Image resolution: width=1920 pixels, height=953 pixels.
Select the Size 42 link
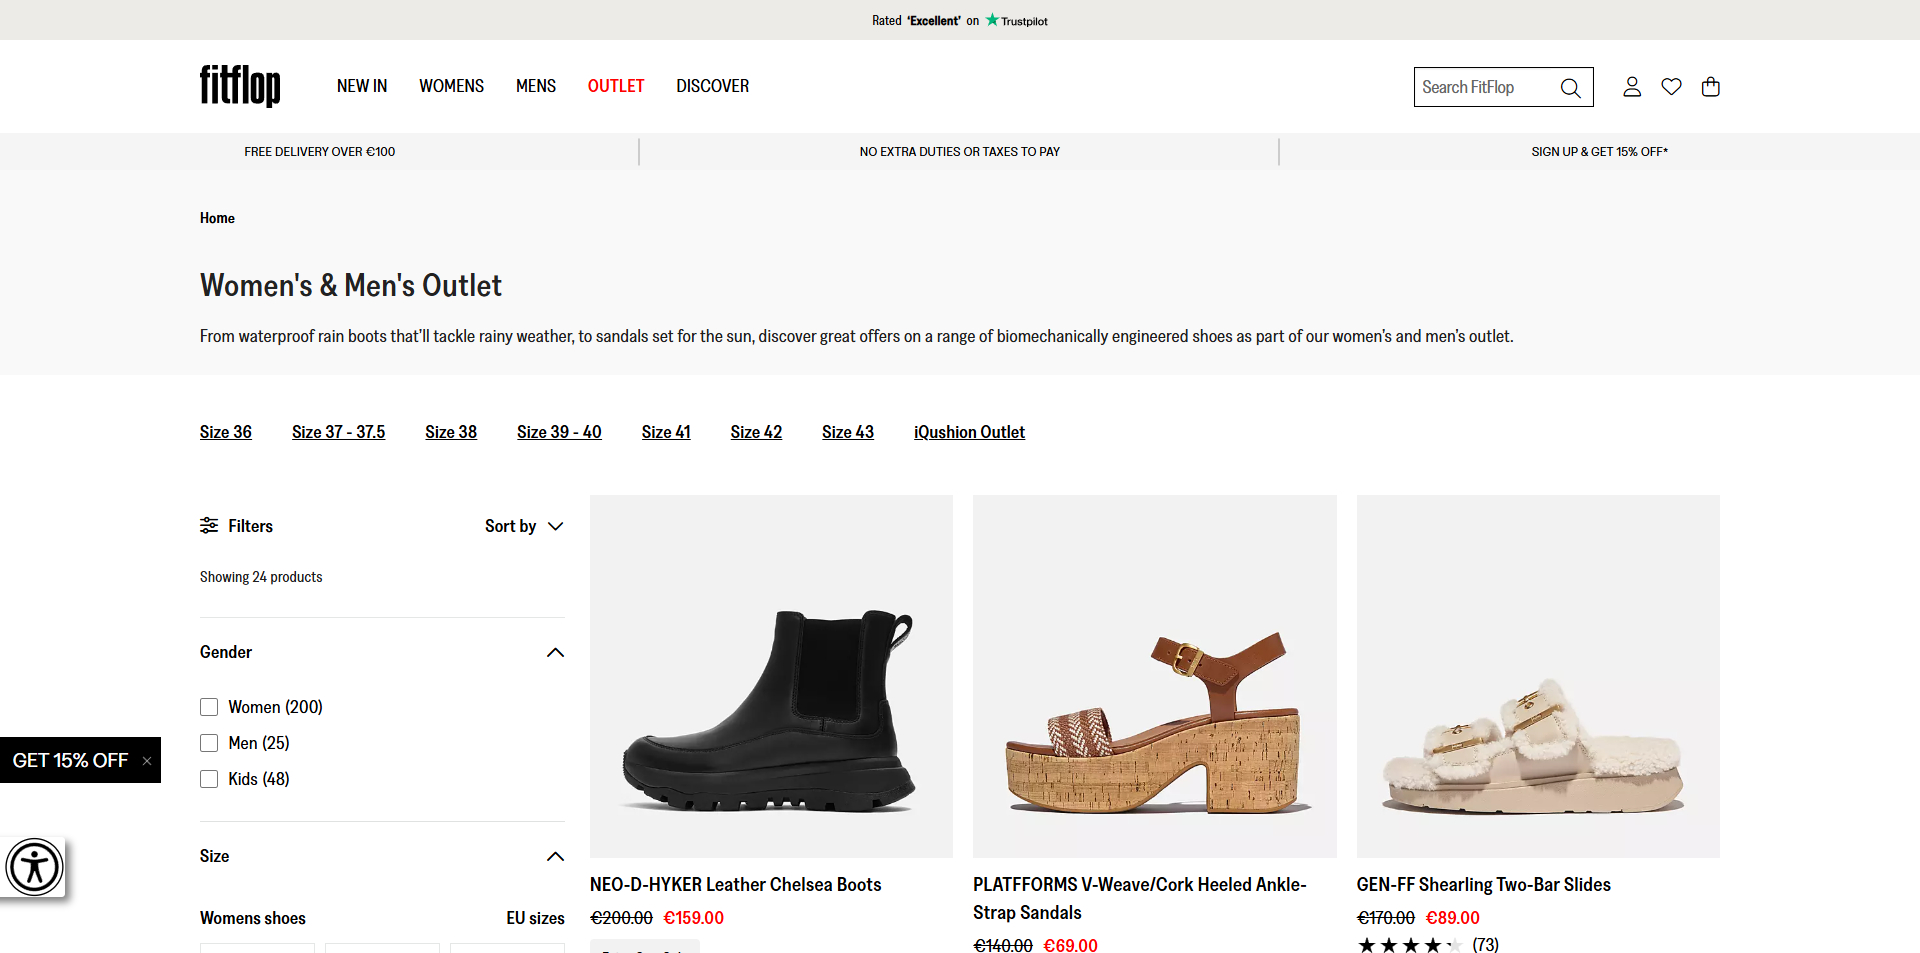click(x=756, y=432)
